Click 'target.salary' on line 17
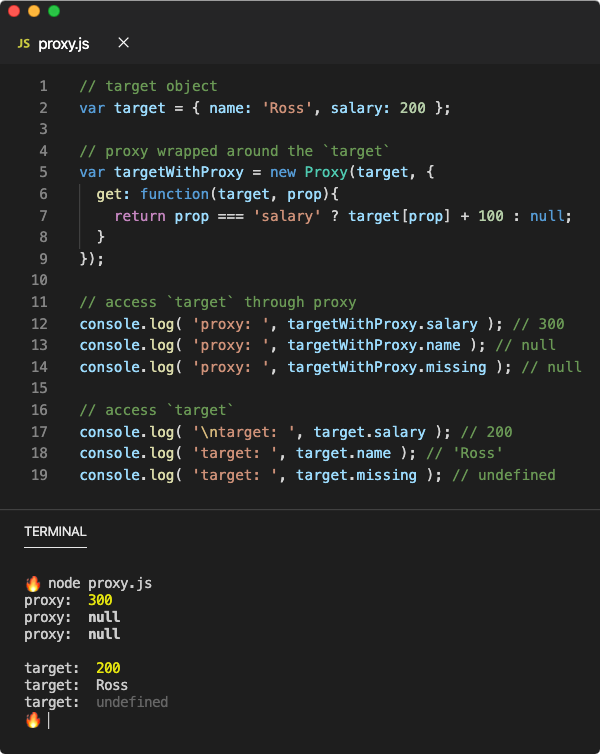The height and width of the screenshot is (754, 600). point(370,432)
